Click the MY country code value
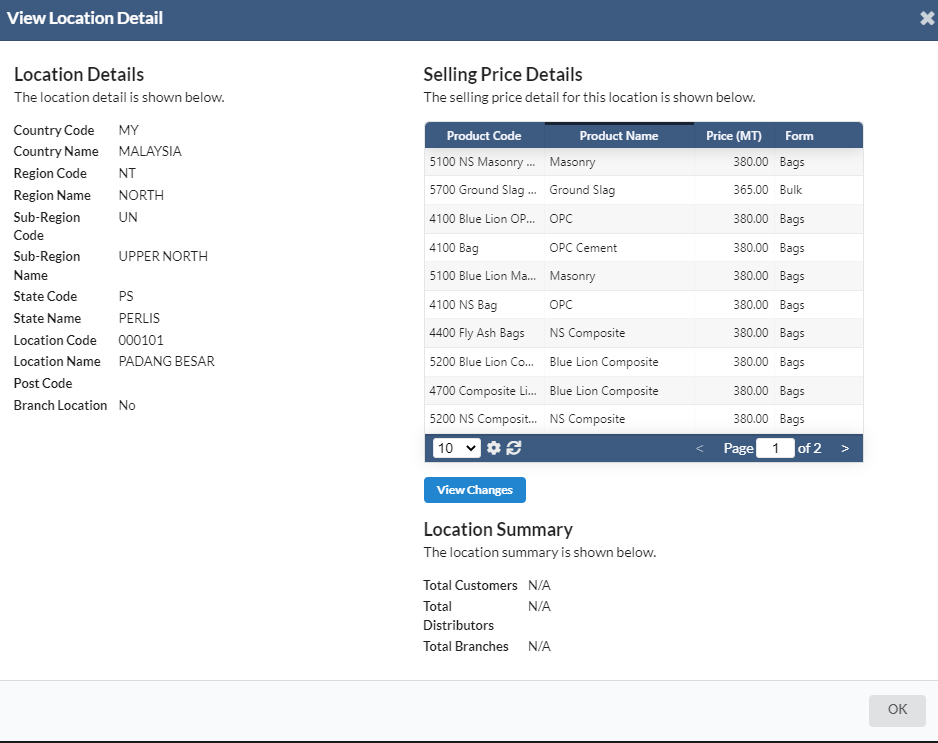Viewport: 938px width, 743px height. pos(128,130)
